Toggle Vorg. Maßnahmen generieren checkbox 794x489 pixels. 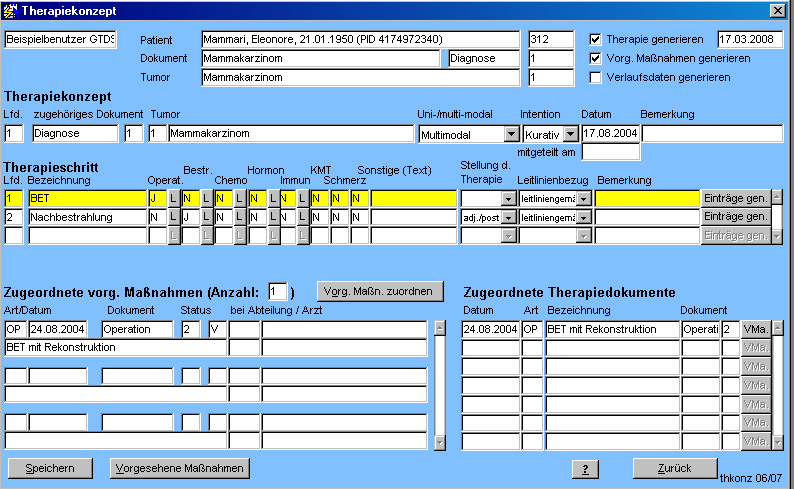[x=596, y=58]
